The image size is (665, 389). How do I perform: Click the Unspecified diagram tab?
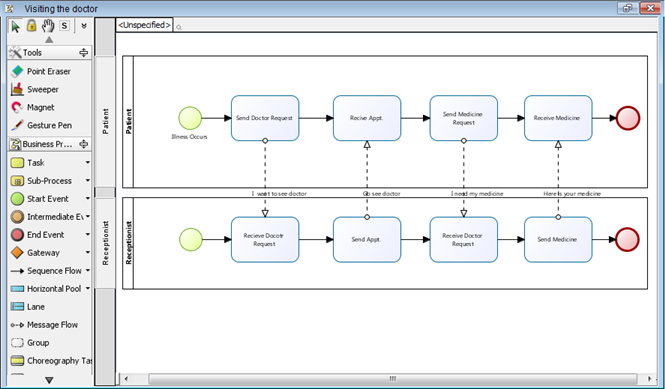pyautogui.click(x=144, y=25)
